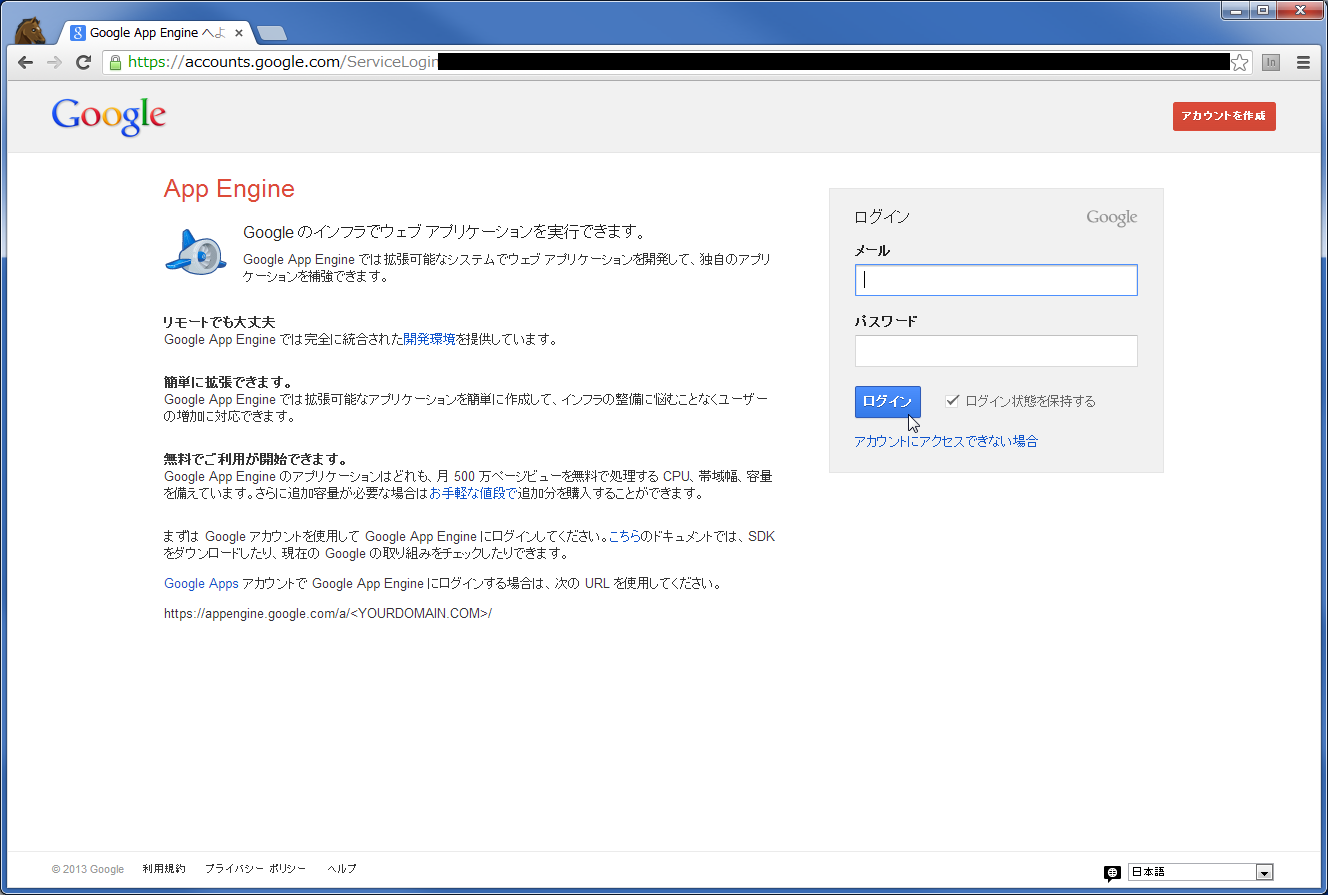Click the 無料でご利用が開始できます。 heading
Screen dimensions: 1328x895
point(255,459)
